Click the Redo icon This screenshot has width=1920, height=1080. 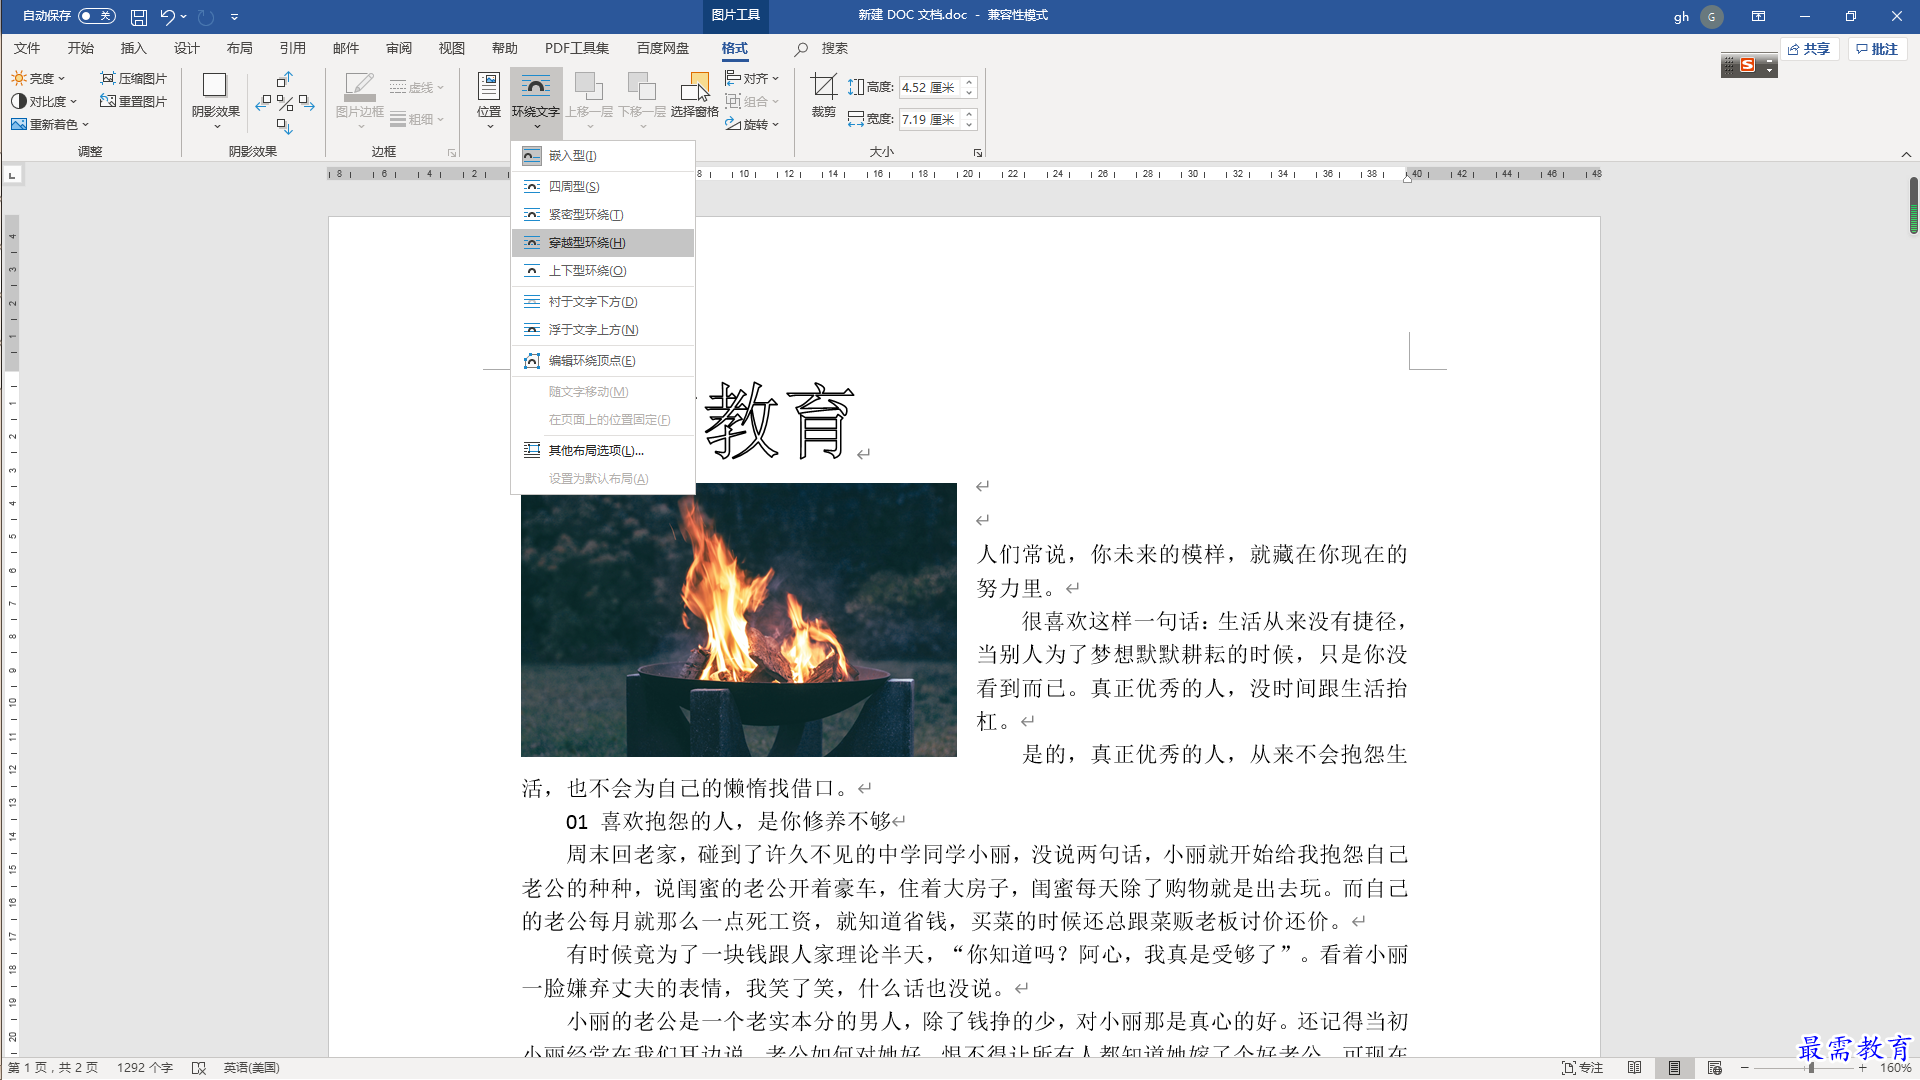coord(206,17)
